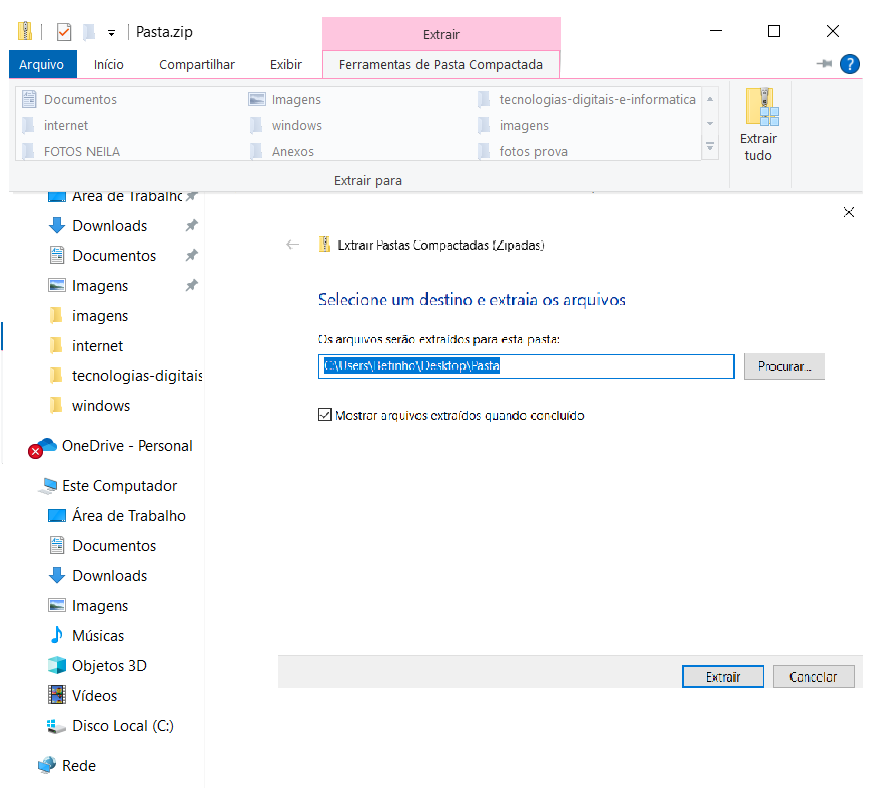Click the Properties checkmark quick access icon

tap(64, 32)
